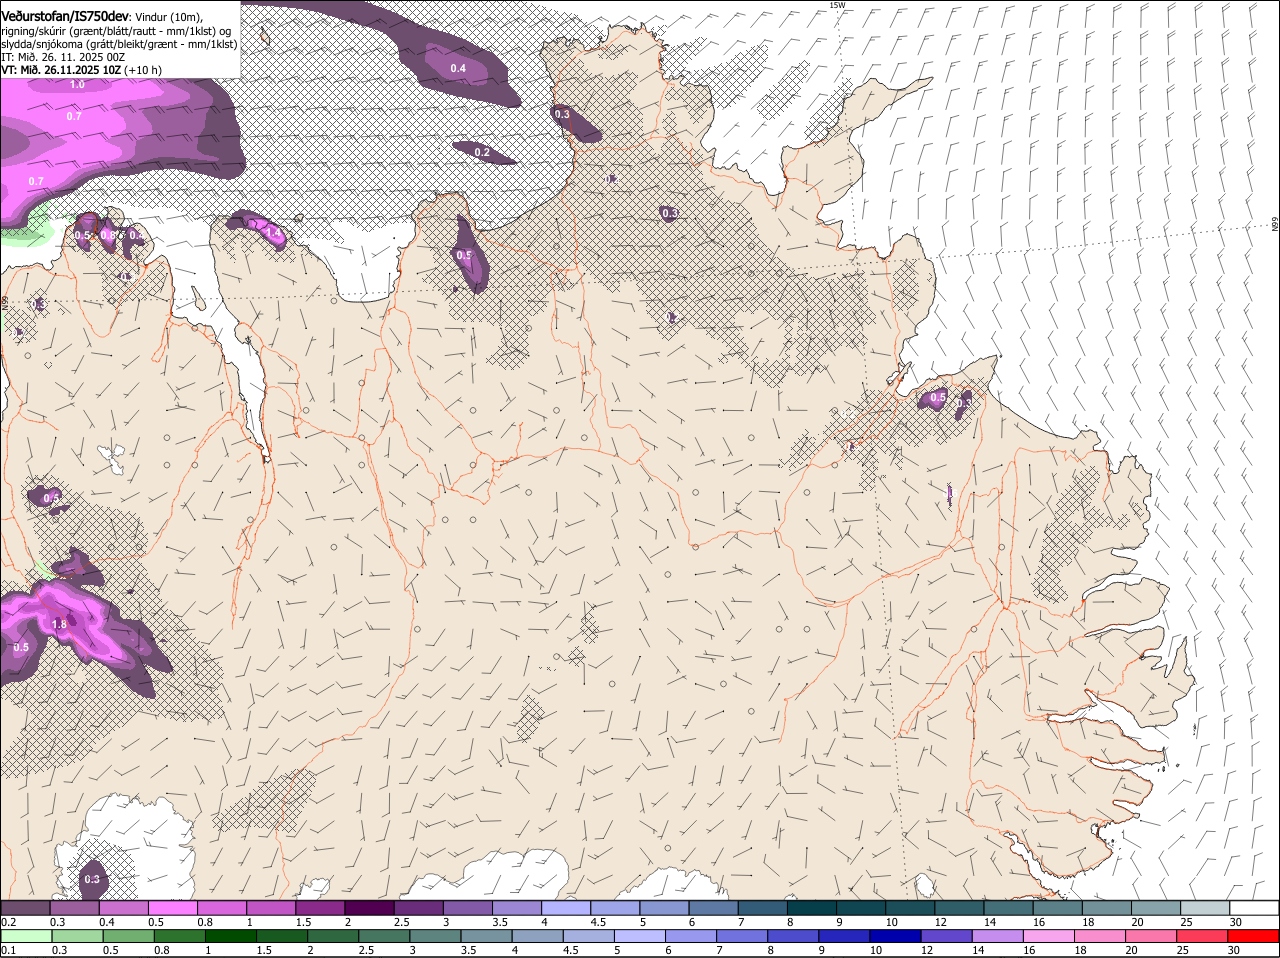Click the 25 label under upper snow scale
This screenshot has height=958, width=1280.
pyautogui.click(x=1187, y=922)
